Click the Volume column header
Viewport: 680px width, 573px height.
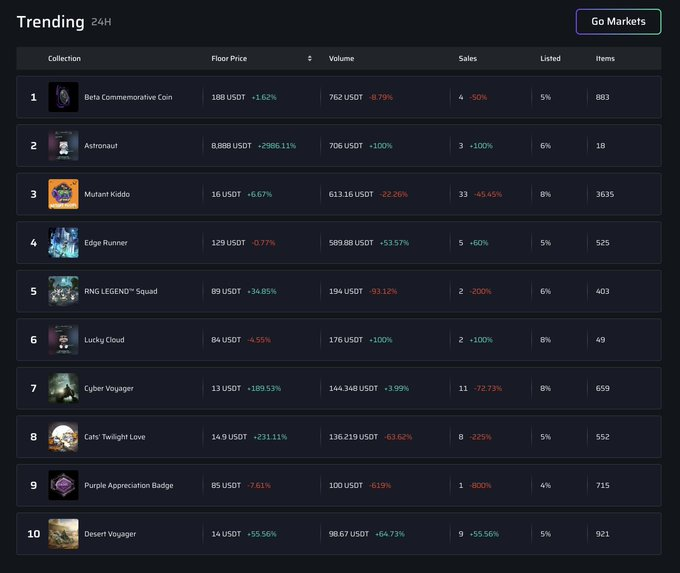click(x=341, y=59)
